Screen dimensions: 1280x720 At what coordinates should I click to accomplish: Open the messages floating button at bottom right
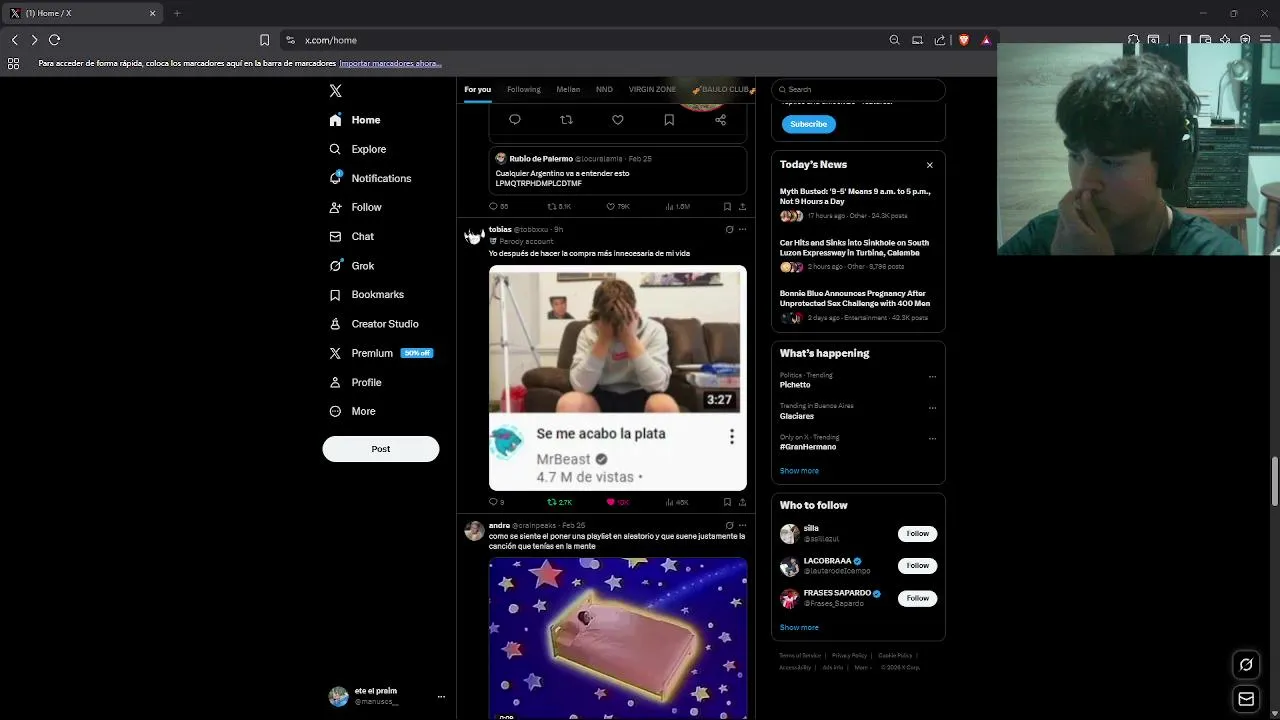point(1246,699)
